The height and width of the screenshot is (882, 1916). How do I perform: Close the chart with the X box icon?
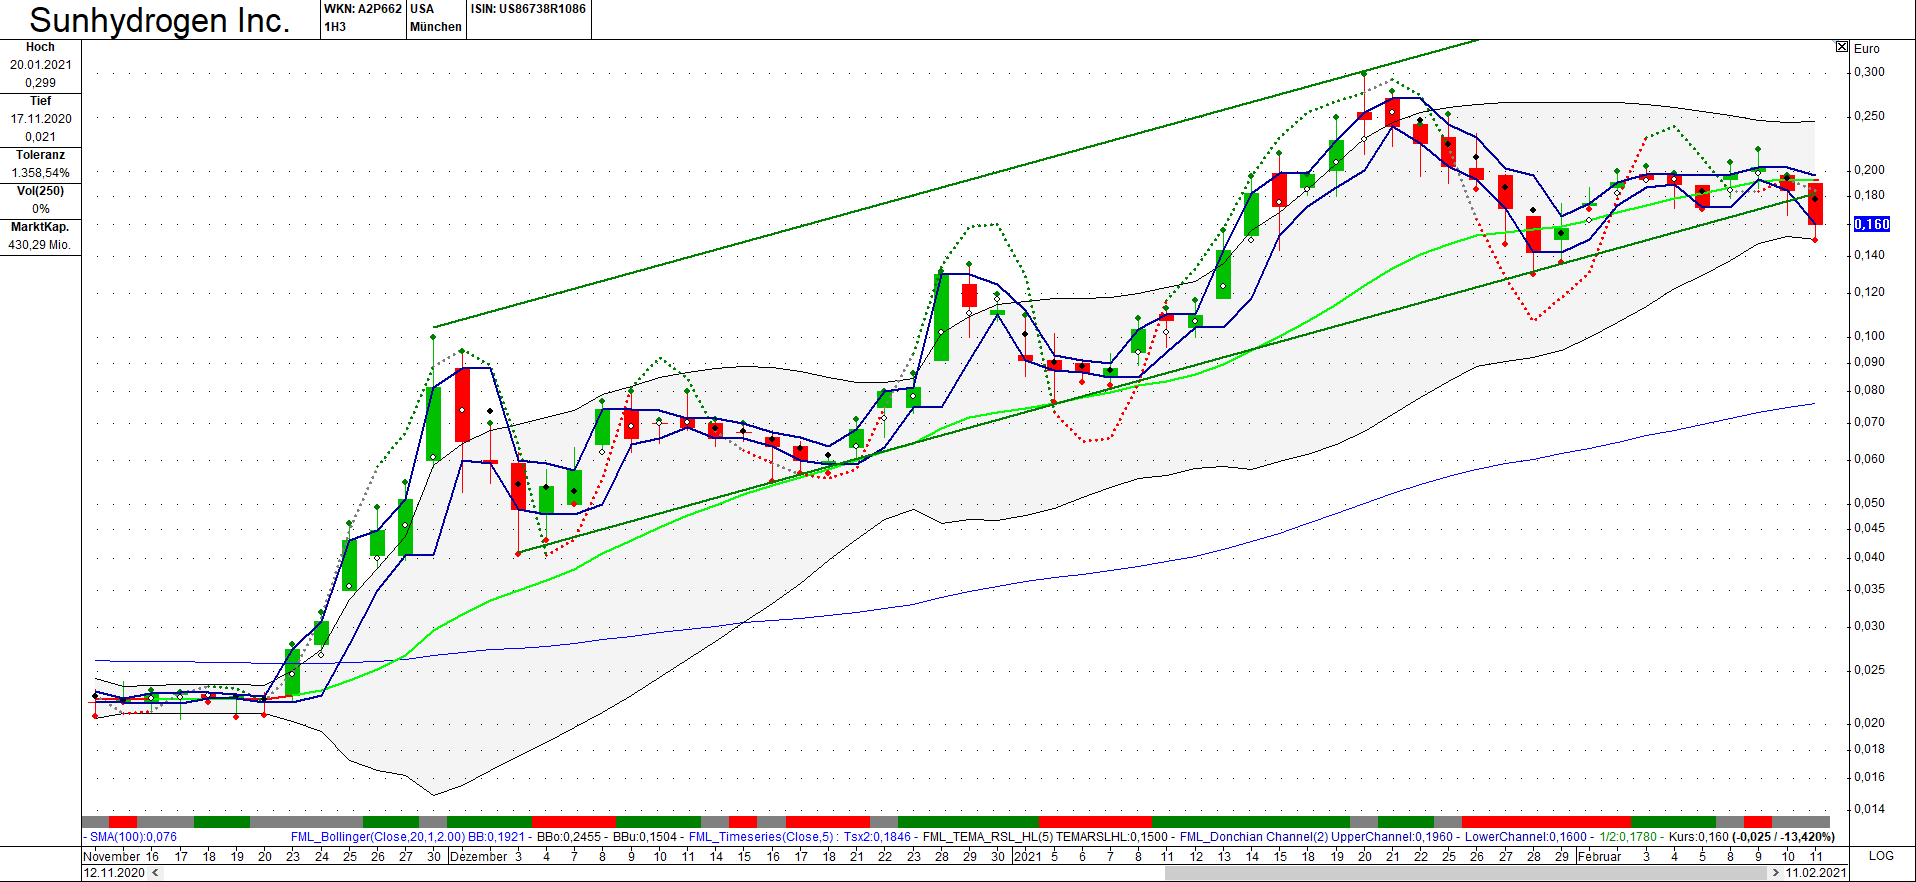click(x=1842, y=47)
